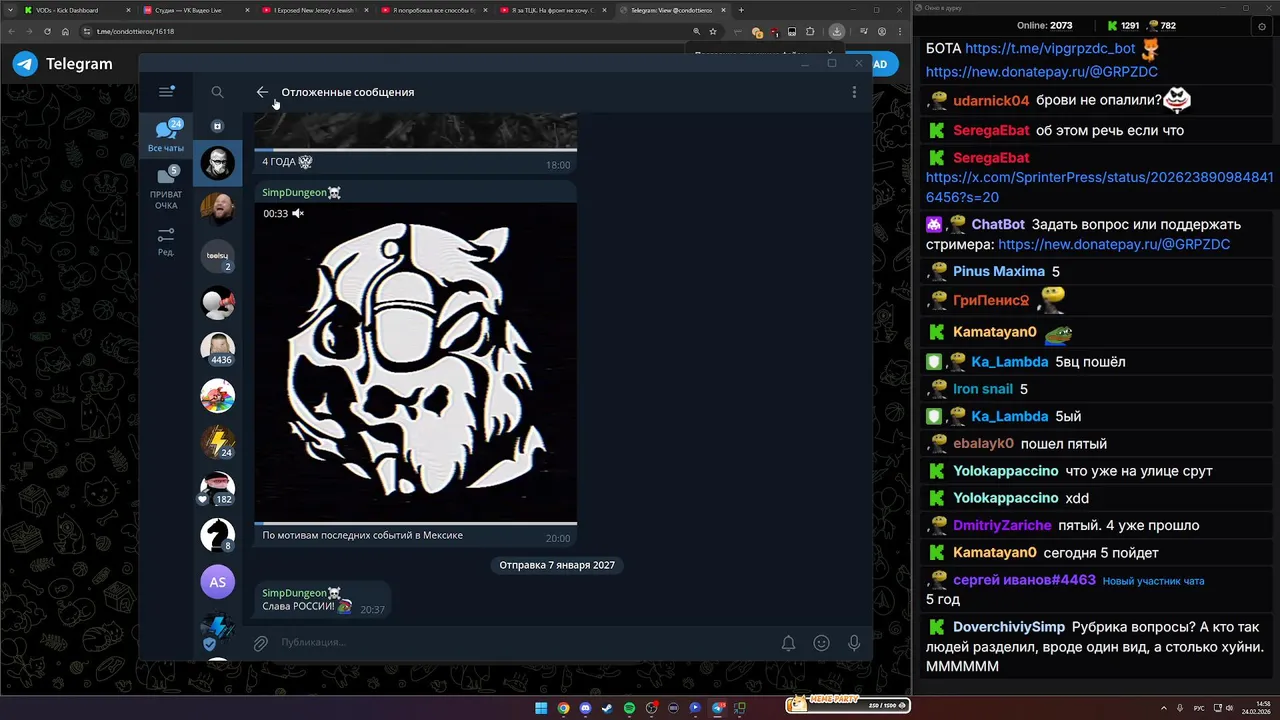
Task: Go back from Отложенные сообщения
Action: (262, 92)
